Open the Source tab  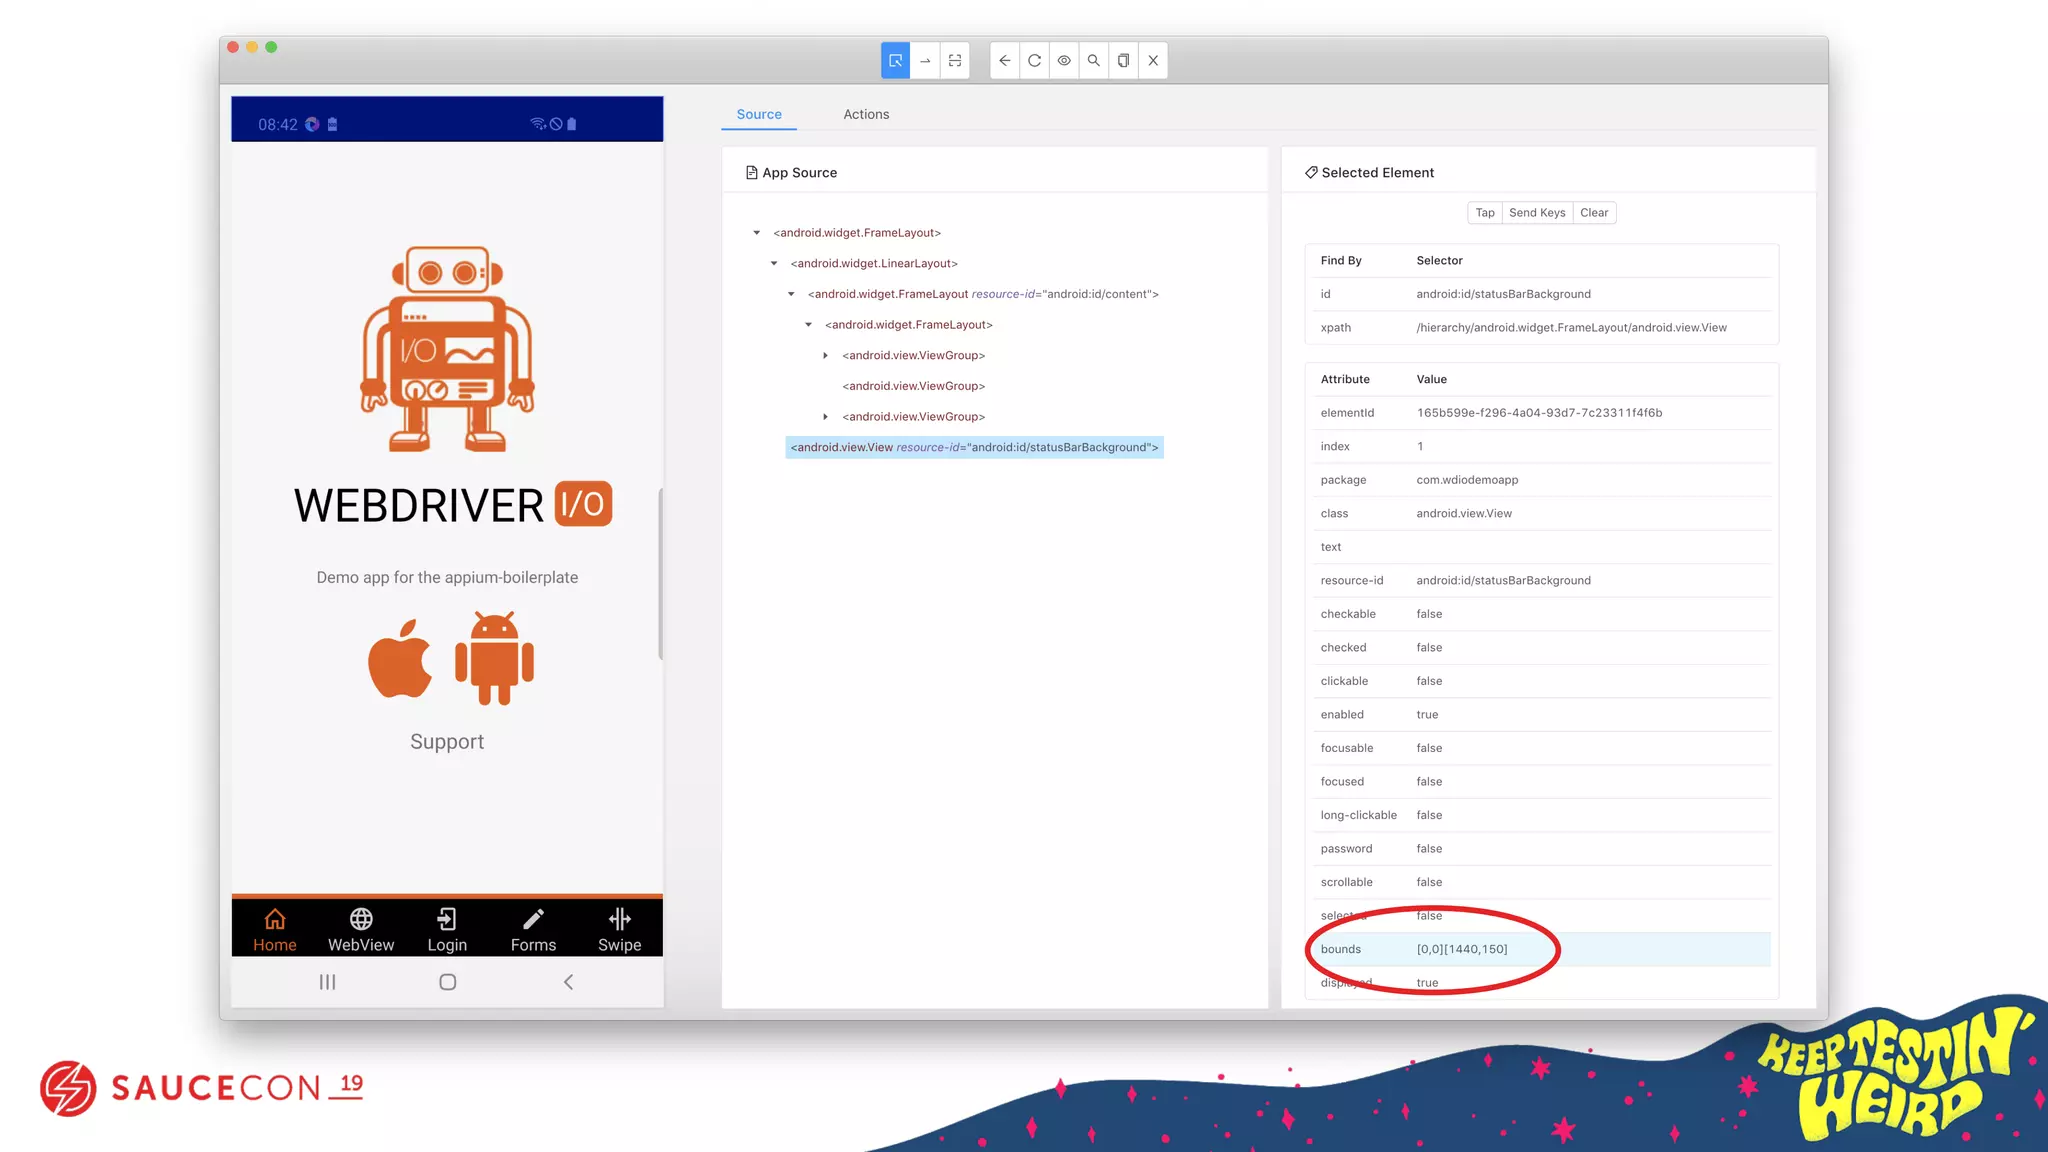(759, 115)
